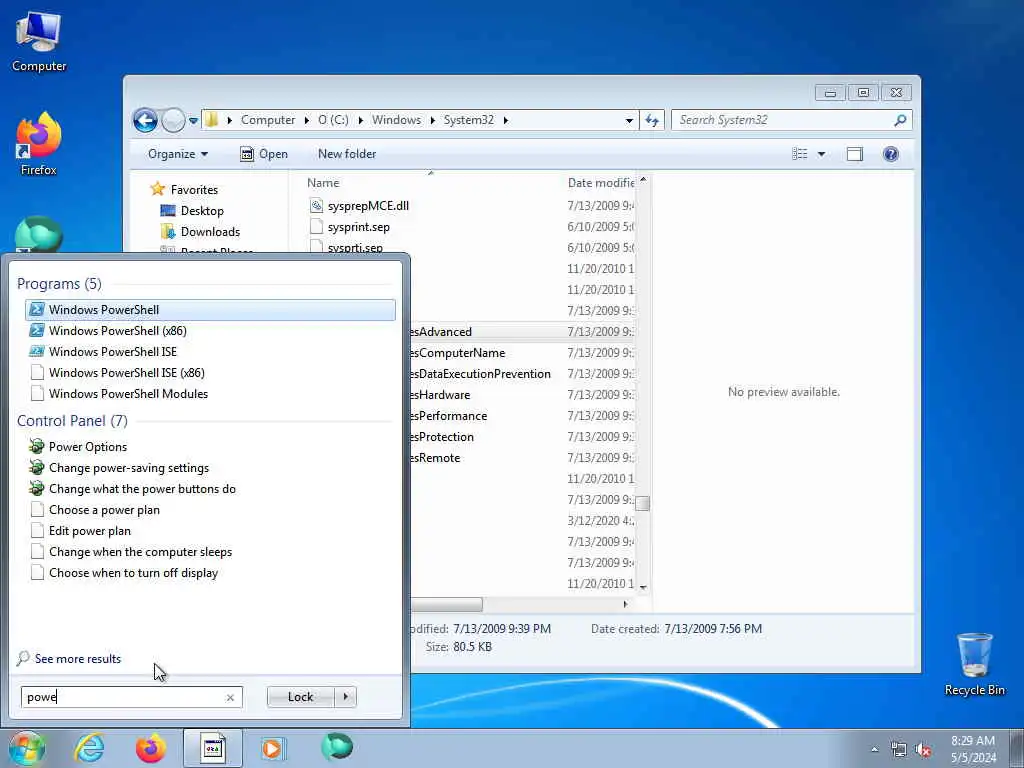Open Windows Media Player from taskbar
The image size is (1024, 768).
coord(272,748)
